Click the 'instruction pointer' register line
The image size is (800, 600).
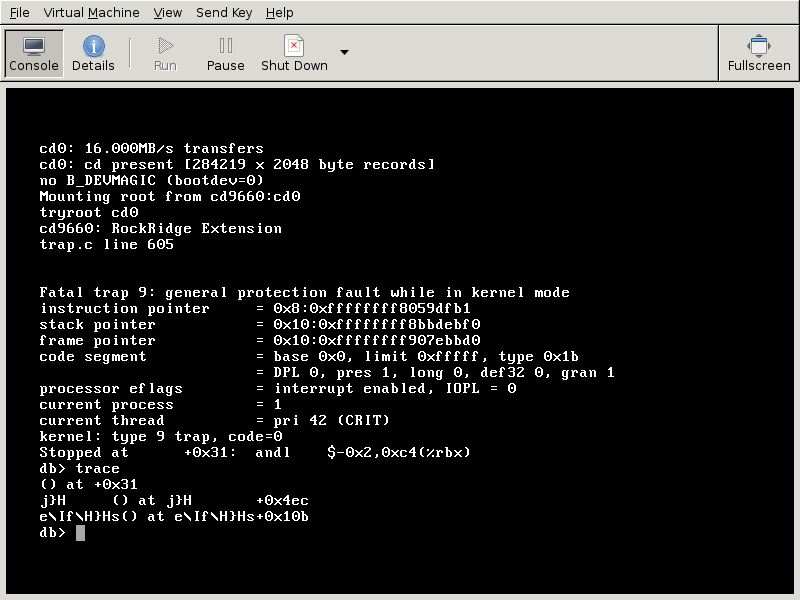pos(254,309)
